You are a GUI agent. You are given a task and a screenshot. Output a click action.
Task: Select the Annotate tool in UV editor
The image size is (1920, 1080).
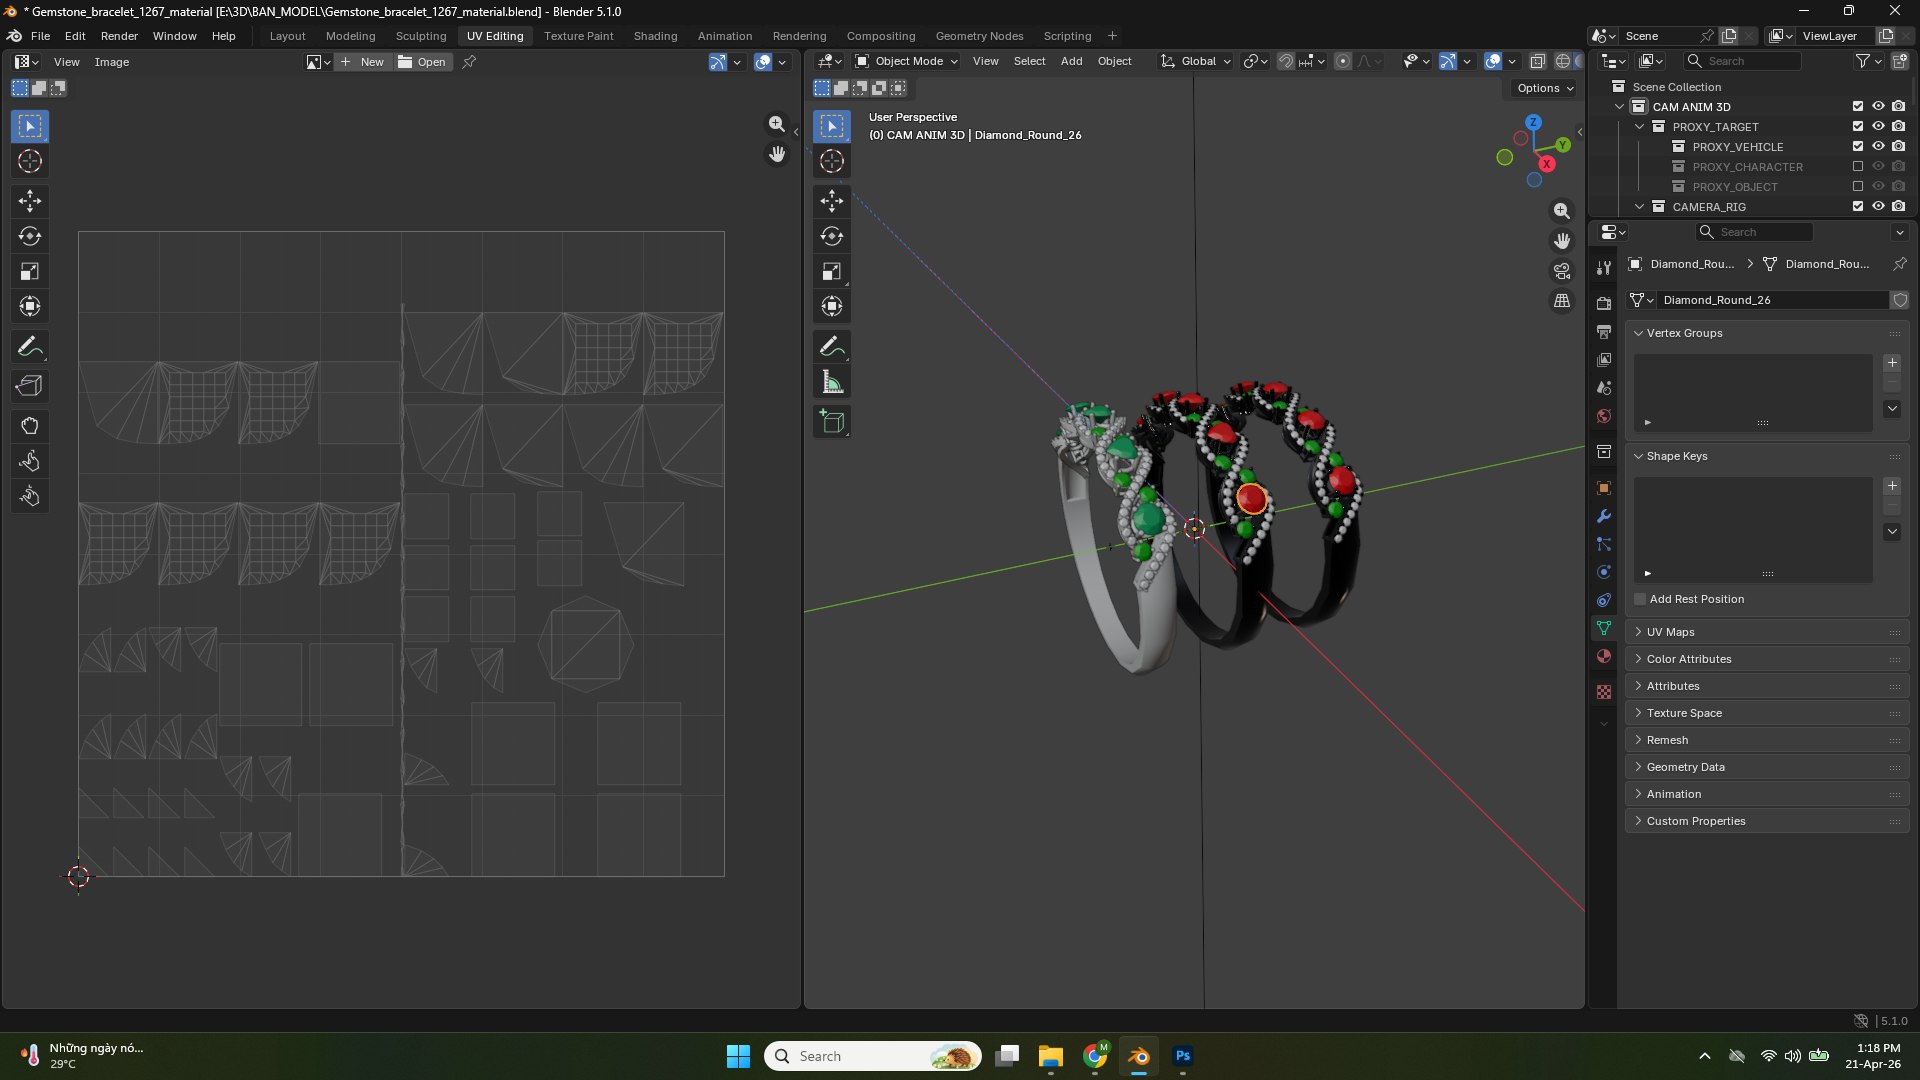click(30, 347)
